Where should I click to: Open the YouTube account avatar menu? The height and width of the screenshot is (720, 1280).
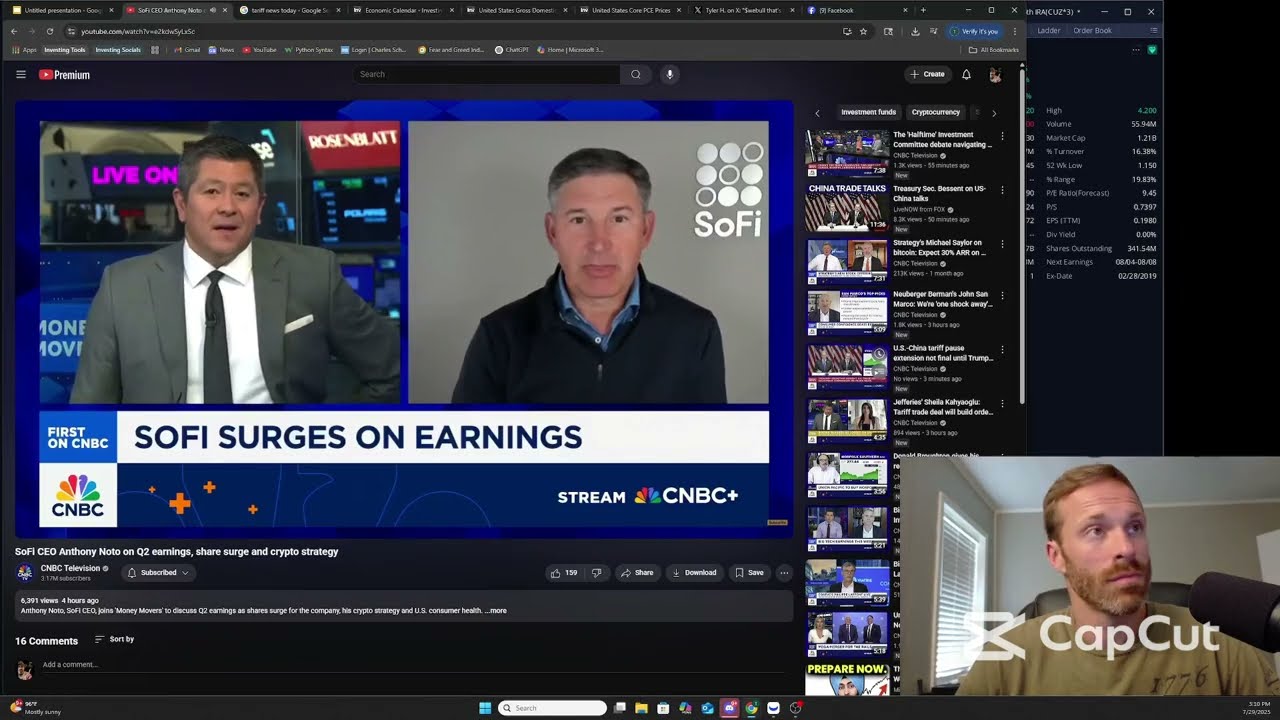coord(995,74)
